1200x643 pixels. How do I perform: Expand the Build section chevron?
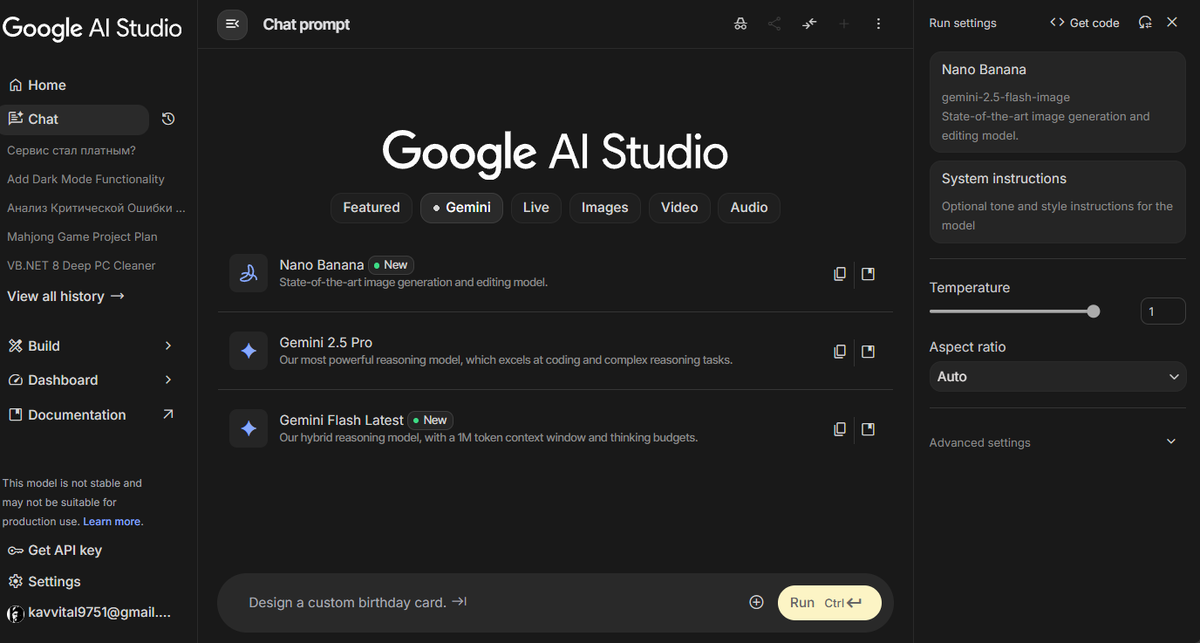pos(168,346)
